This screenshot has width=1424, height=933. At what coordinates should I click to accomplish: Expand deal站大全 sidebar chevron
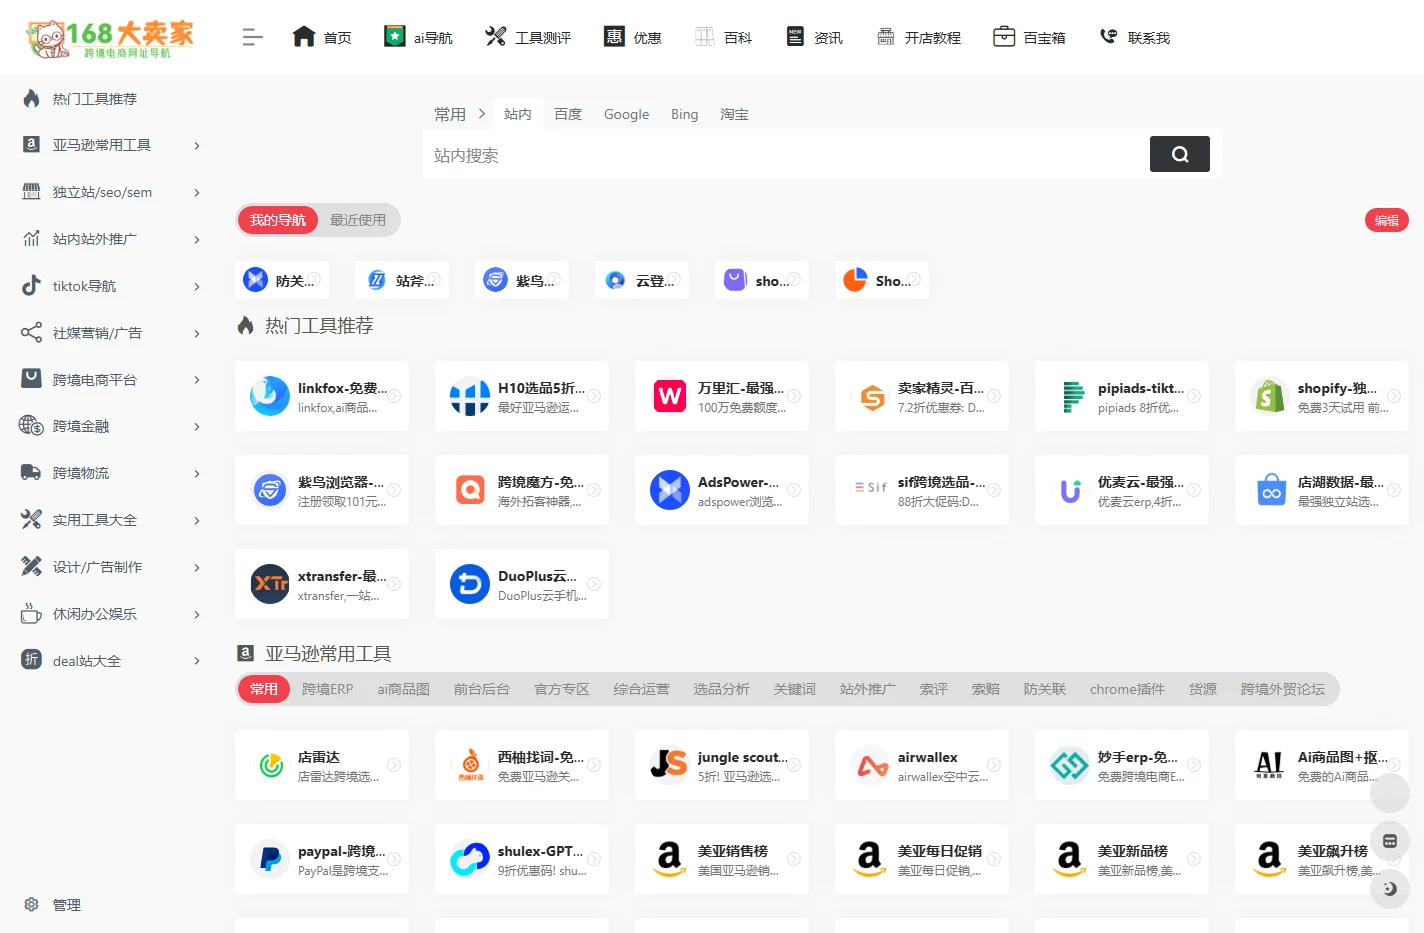coord(197,661)
